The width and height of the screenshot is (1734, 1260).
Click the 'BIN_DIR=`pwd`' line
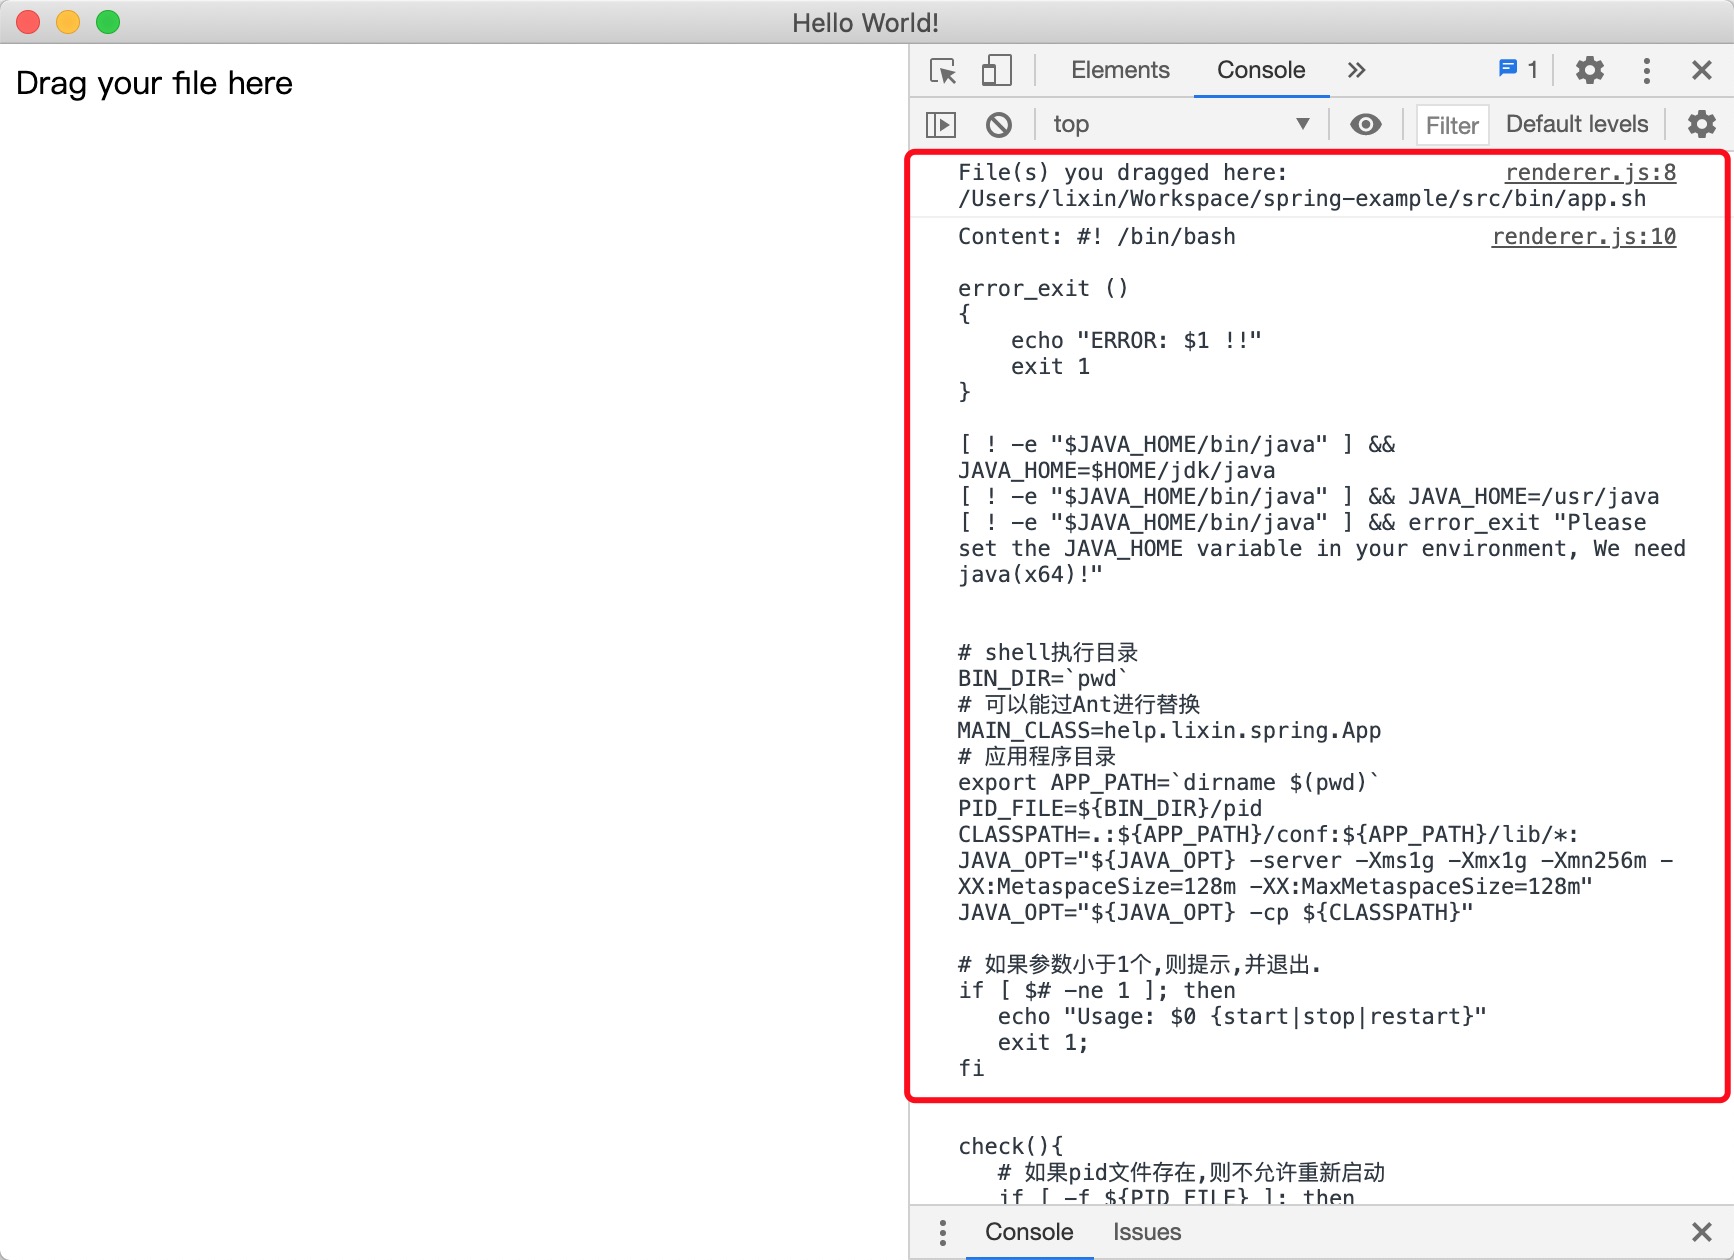pyautogui.click(x=1043, y=678)
